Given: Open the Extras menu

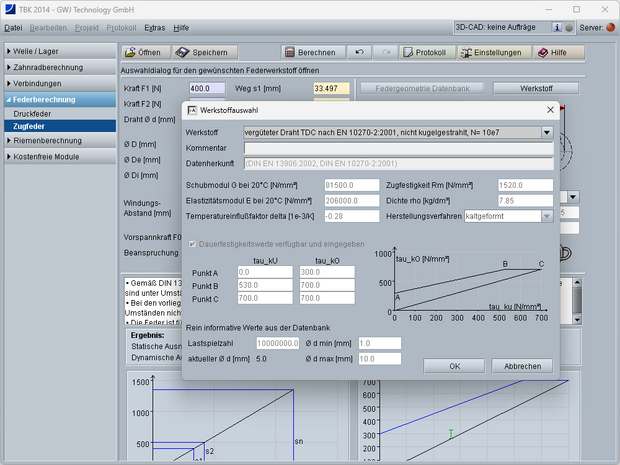Looking at the screenshot, I should (x=153, y=28).
